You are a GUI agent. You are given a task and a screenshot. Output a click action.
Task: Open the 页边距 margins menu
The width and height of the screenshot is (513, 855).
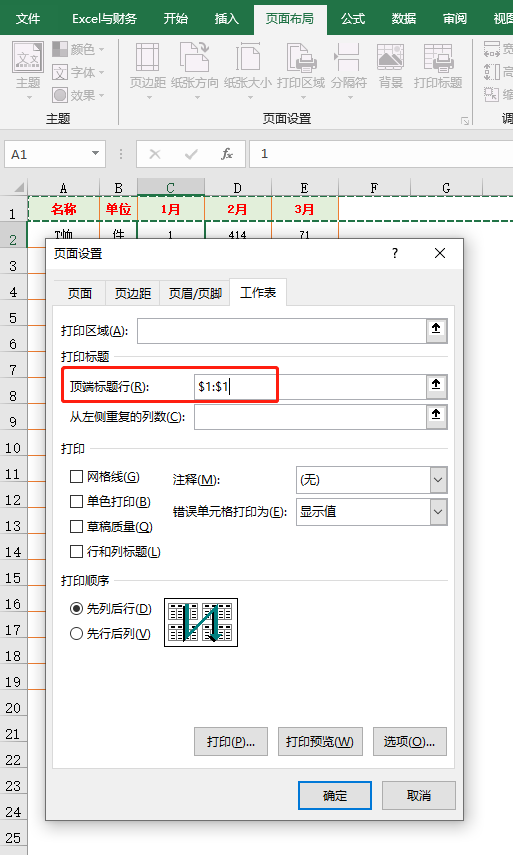pyautogui.click(x=148, y=70)
